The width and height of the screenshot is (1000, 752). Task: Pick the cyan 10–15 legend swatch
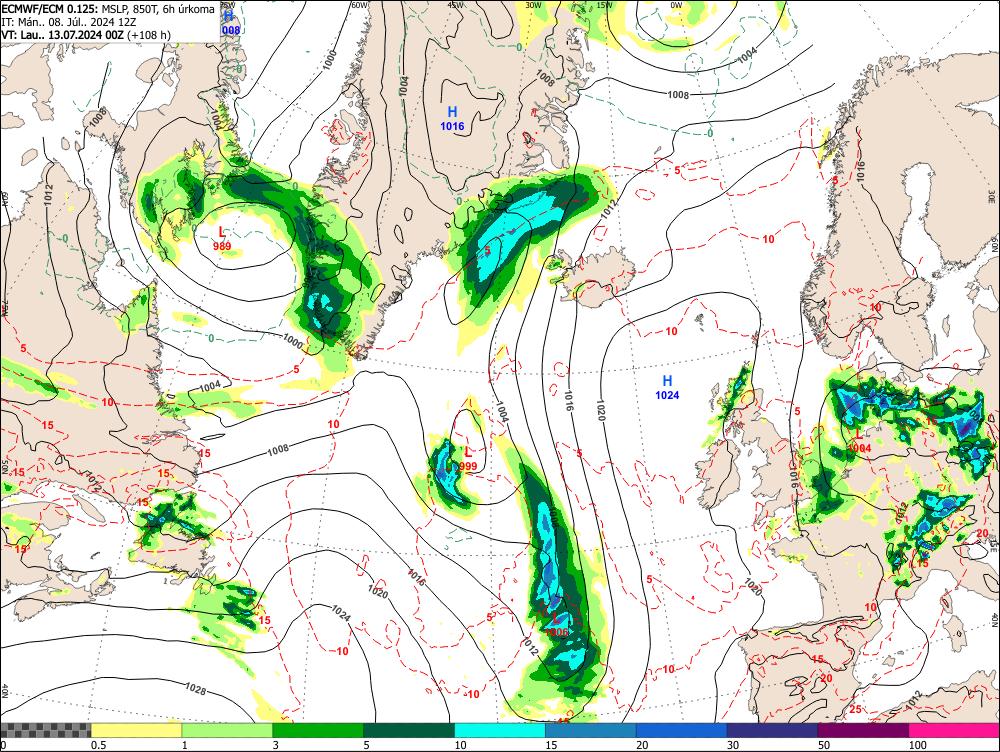coord(499,730)
